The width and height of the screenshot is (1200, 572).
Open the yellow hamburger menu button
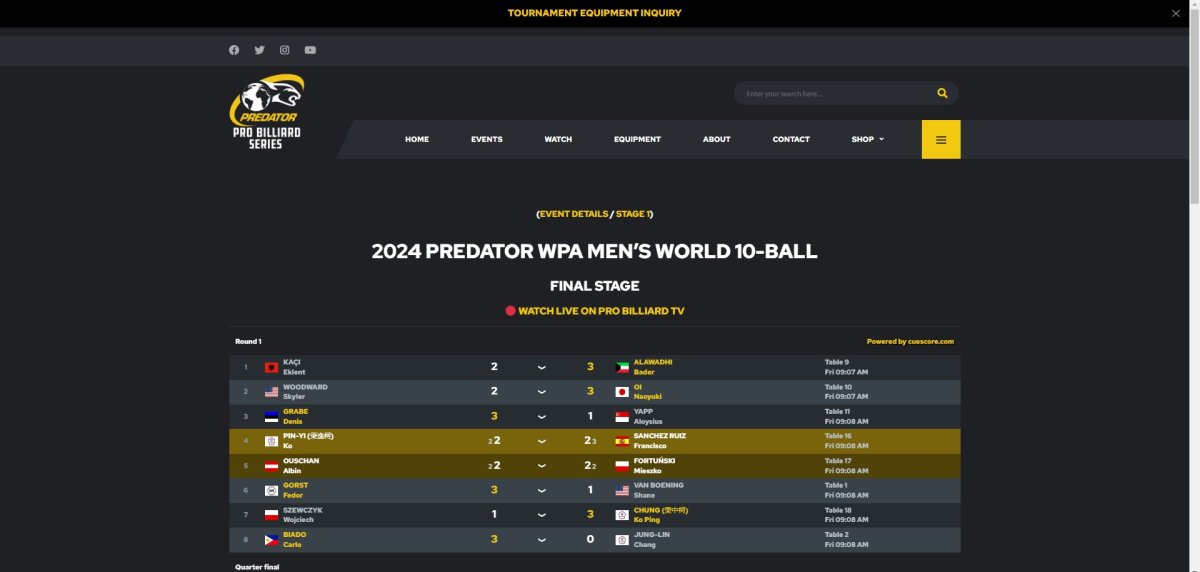(x=941, y=139)
